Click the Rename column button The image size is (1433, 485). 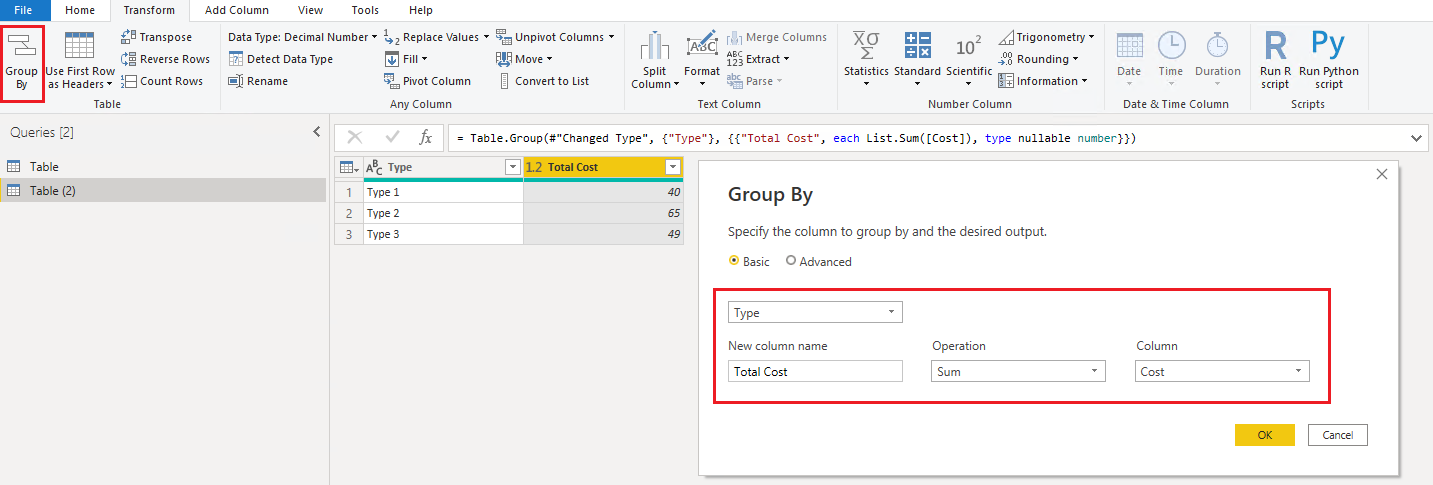258,81
